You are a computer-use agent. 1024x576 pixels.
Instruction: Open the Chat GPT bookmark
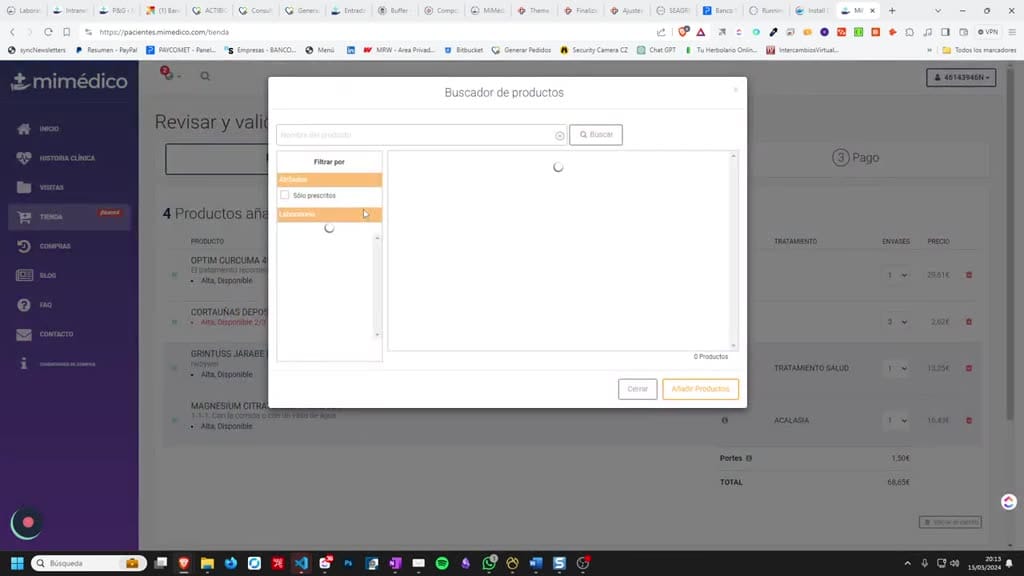point(657,50)
